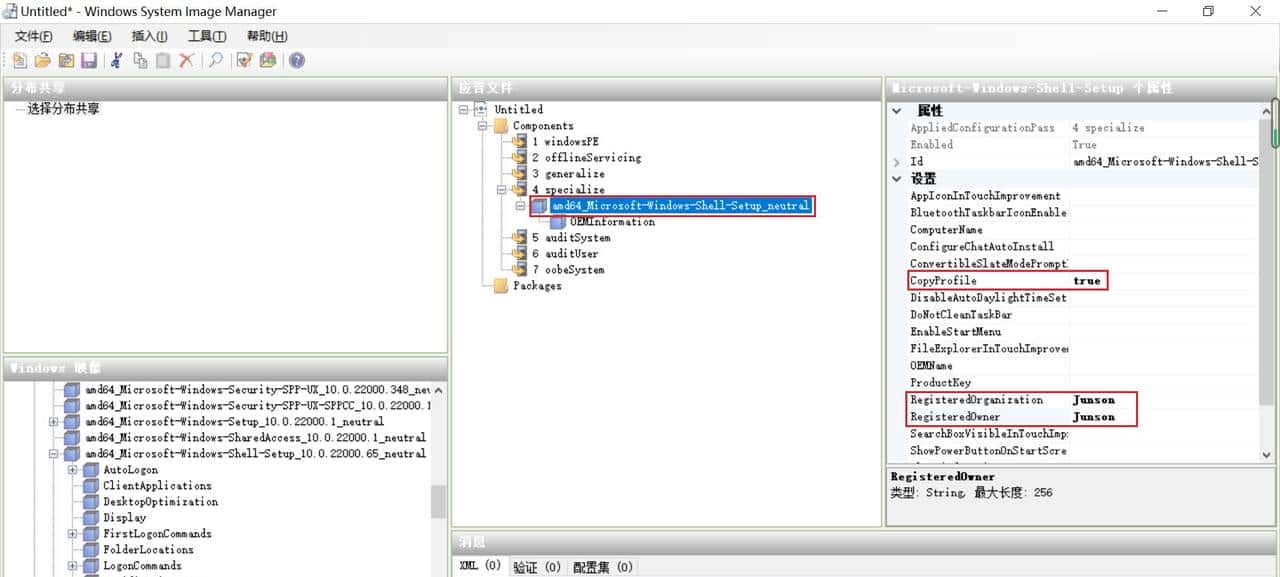Click the empty ComputerName value field
Screen dimensions: 1280x577
coord(1164,230)
